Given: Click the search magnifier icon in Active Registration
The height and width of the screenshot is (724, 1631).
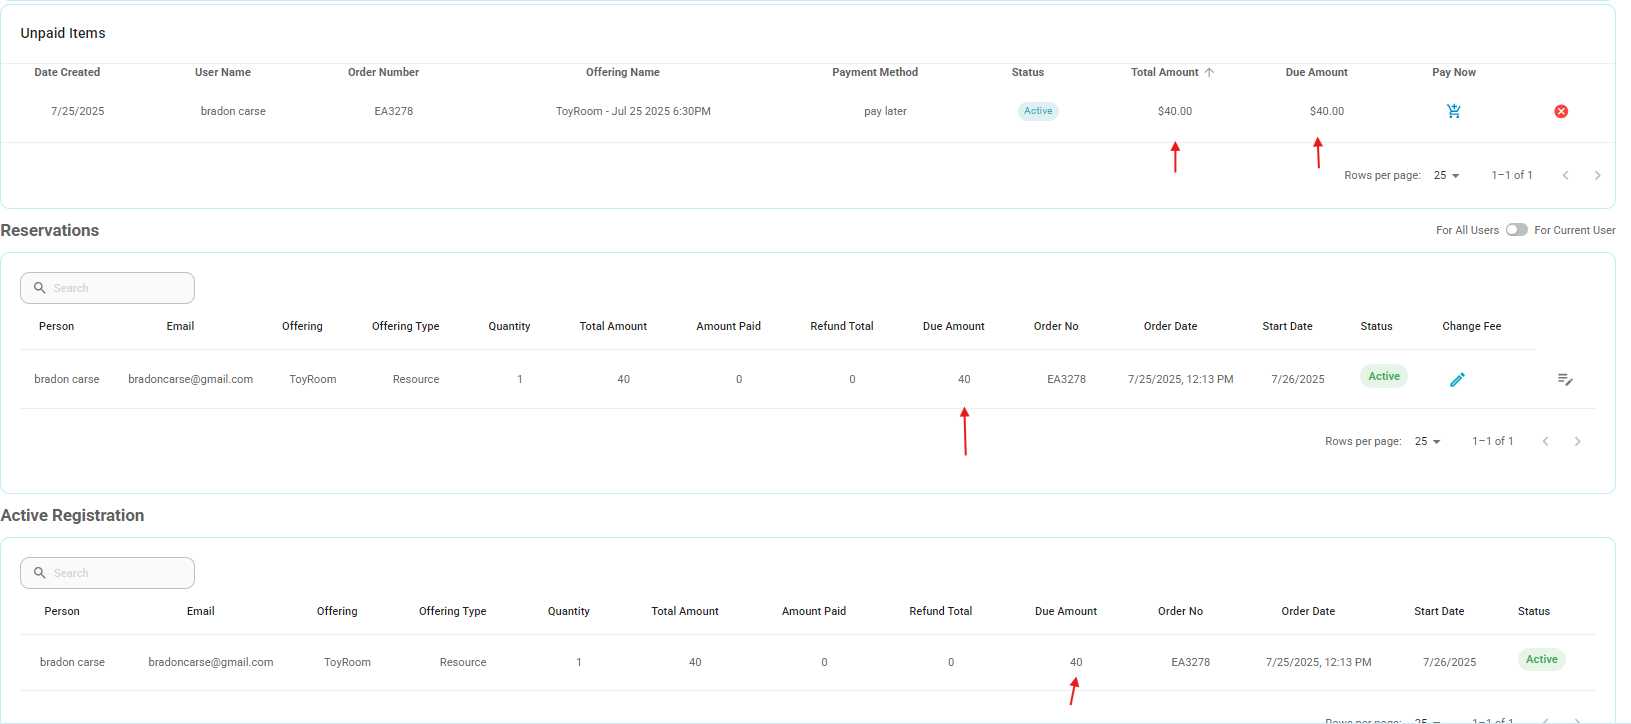Looking at the screenshot, I should point(40,573).
